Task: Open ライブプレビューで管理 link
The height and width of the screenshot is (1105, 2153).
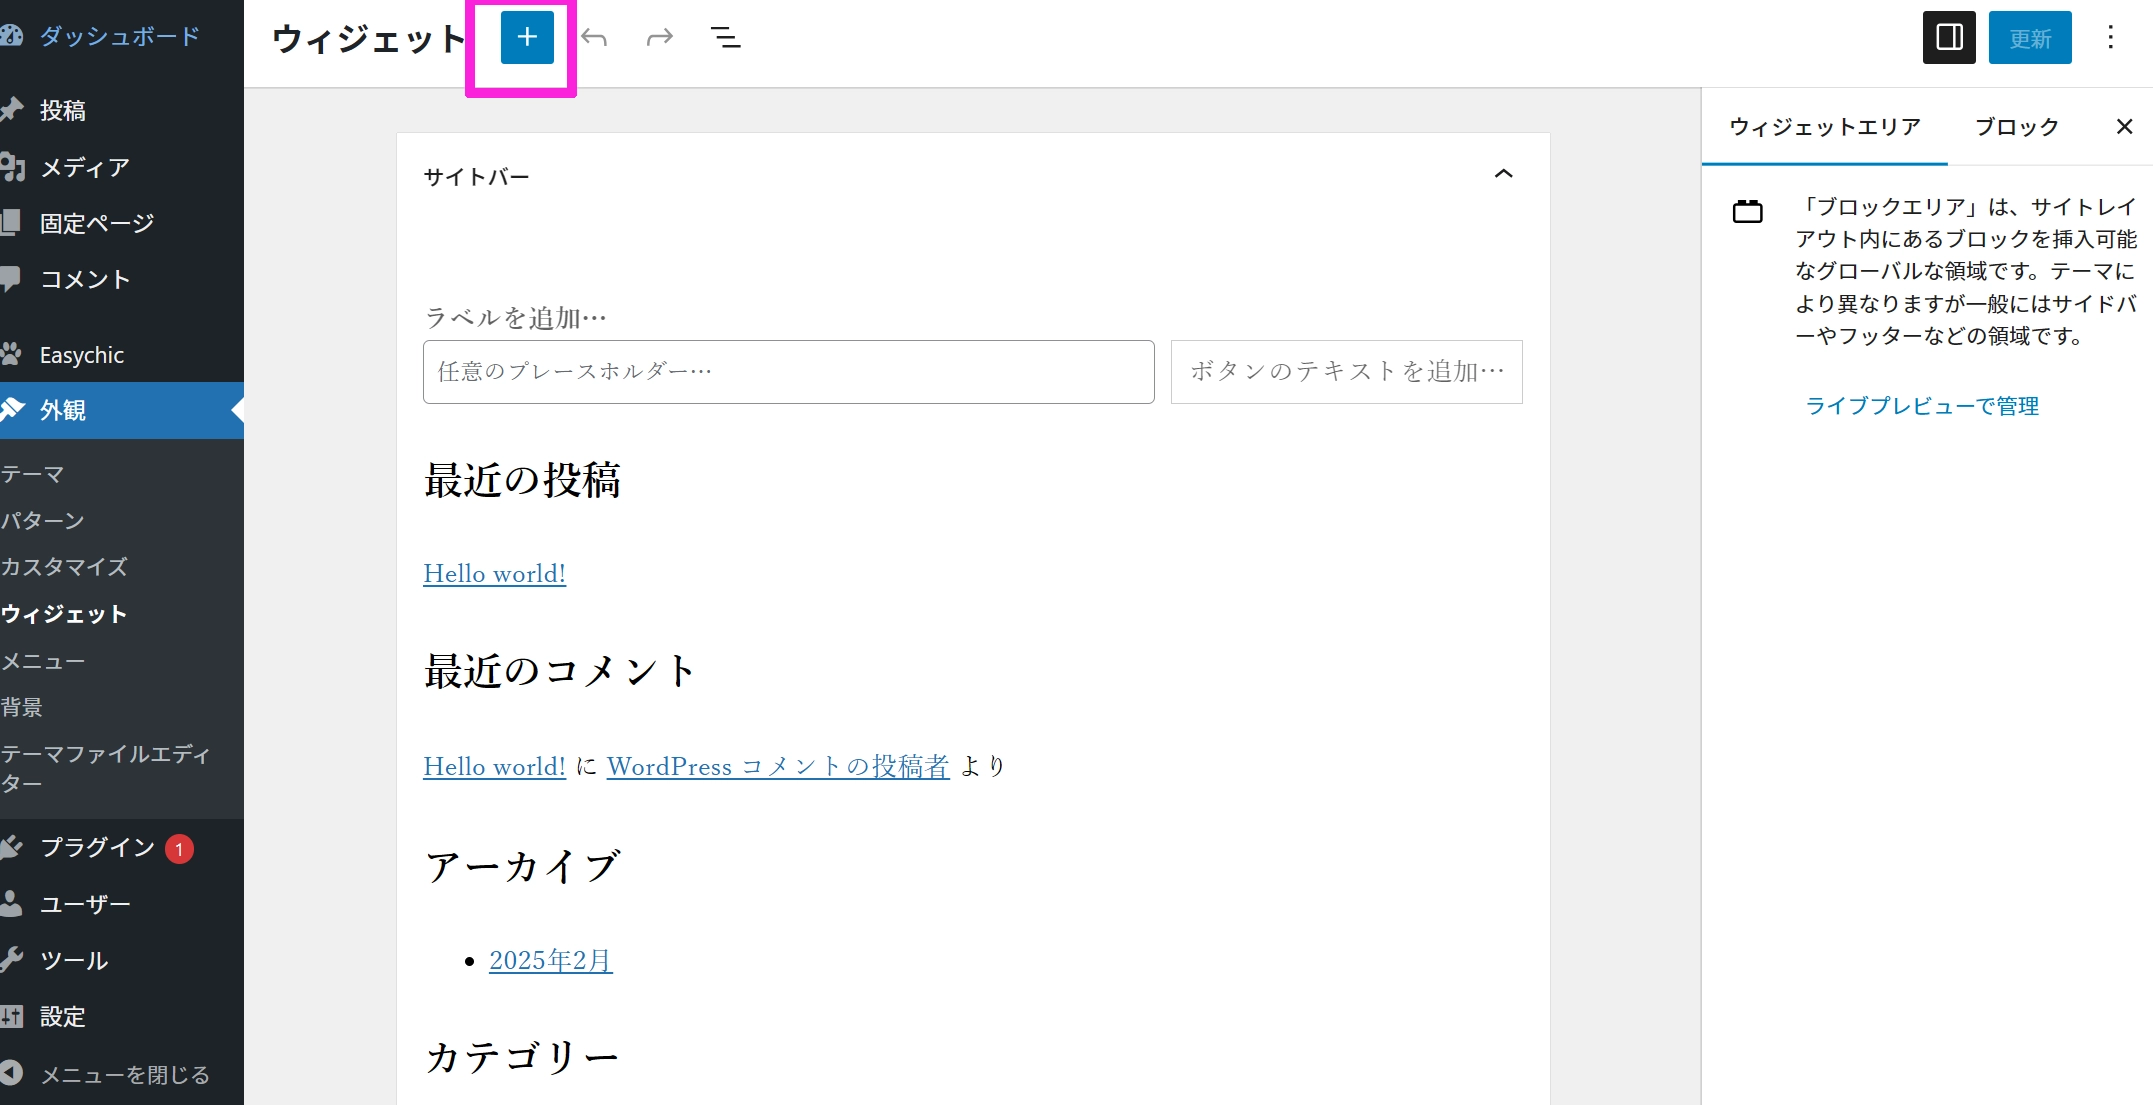Action: [x=1921, y=405]
